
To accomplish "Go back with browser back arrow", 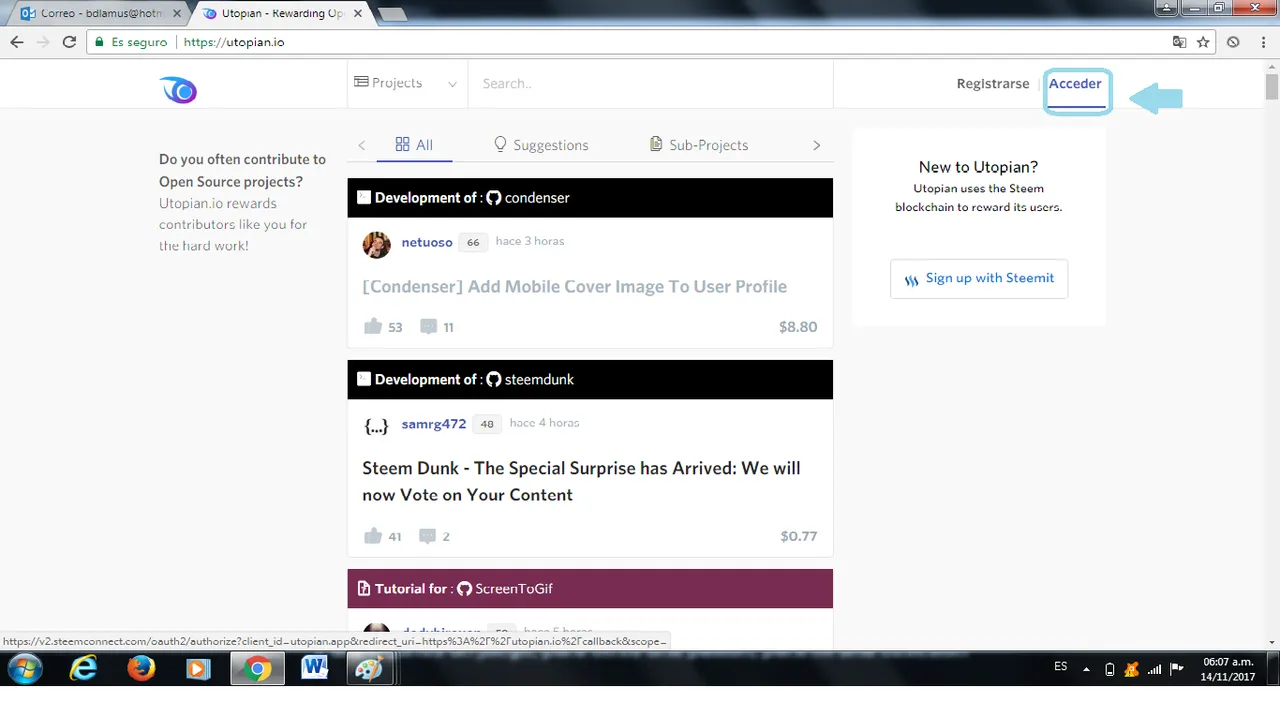I will pos(17,42).
